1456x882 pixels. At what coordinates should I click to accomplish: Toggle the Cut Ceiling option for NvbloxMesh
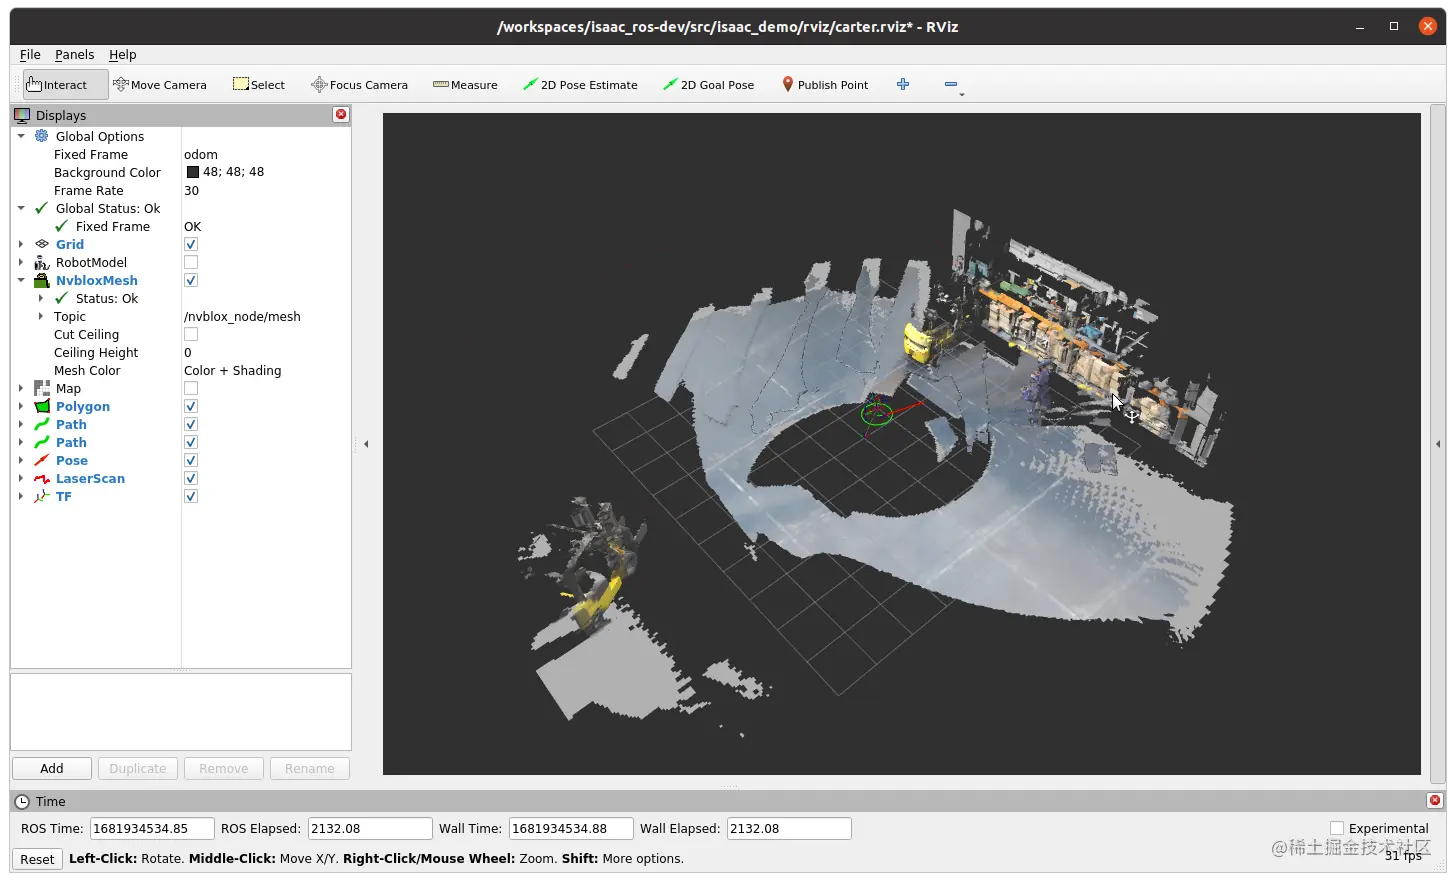[190, 334]
